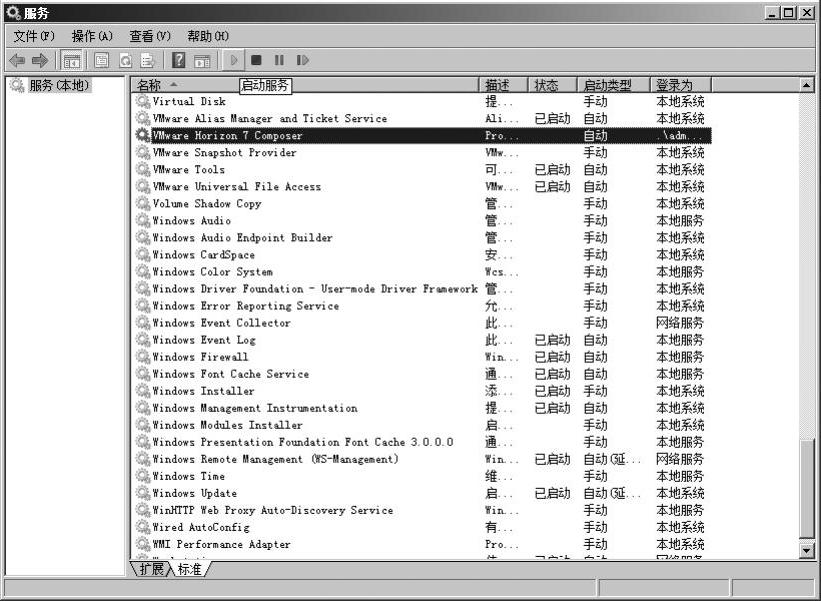Sort by the 启动类型 column header
Image resolution: width=821 pixels, height=601 pixels.
(x=614, y=85)
